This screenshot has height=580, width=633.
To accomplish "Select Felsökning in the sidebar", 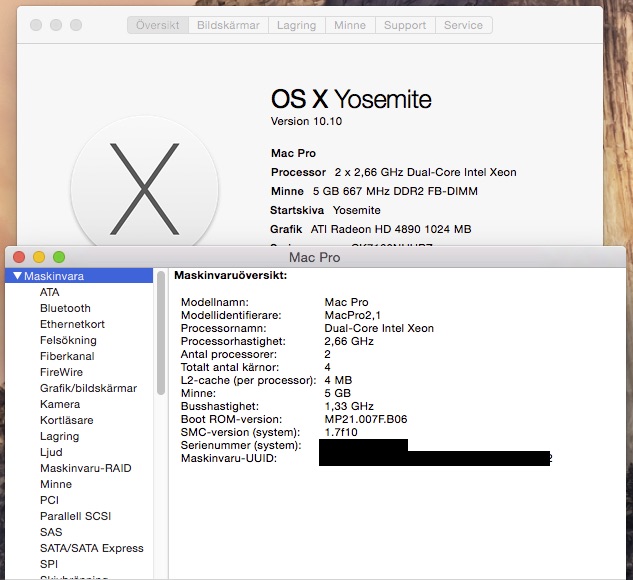I will [x=68, y=340].
